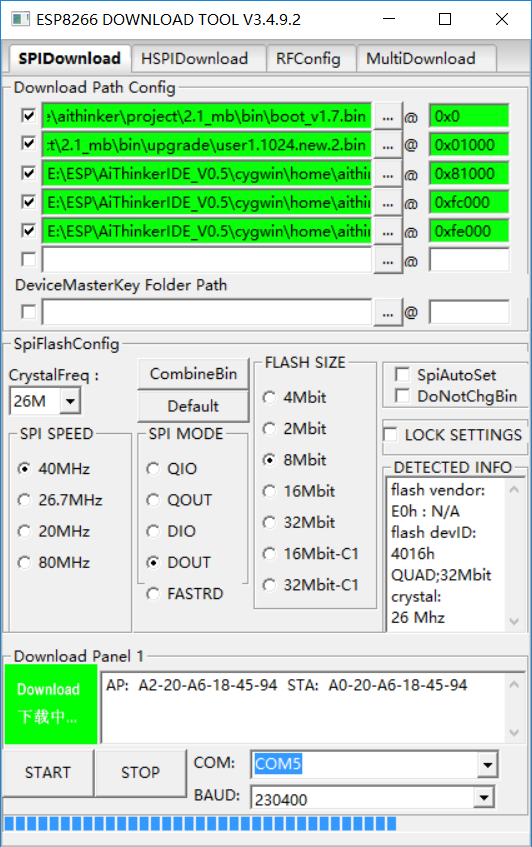This screenshot has width=532, height=847.
Task: Click browse button beside 0xfe000 address
Action: [388, 232]
